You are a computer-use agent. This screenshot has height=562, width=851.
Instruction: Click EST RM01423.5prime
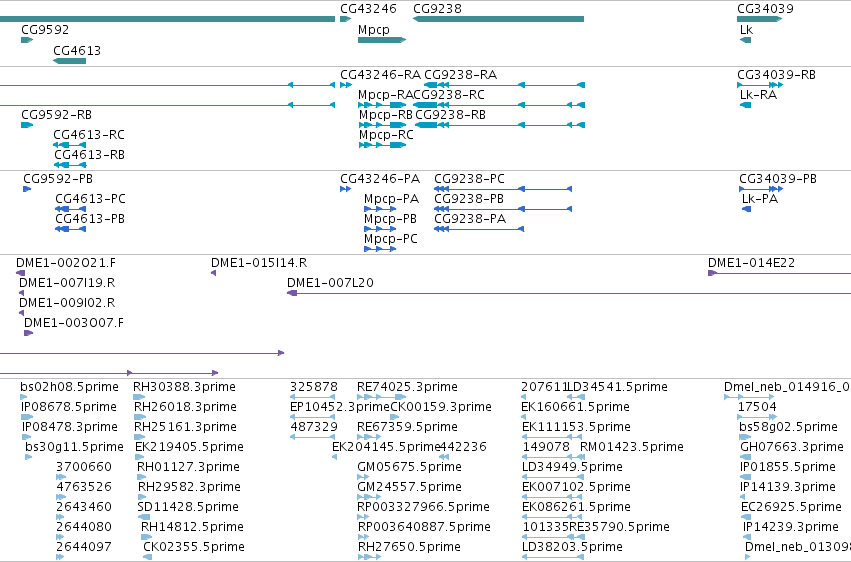tap(632, 448)
